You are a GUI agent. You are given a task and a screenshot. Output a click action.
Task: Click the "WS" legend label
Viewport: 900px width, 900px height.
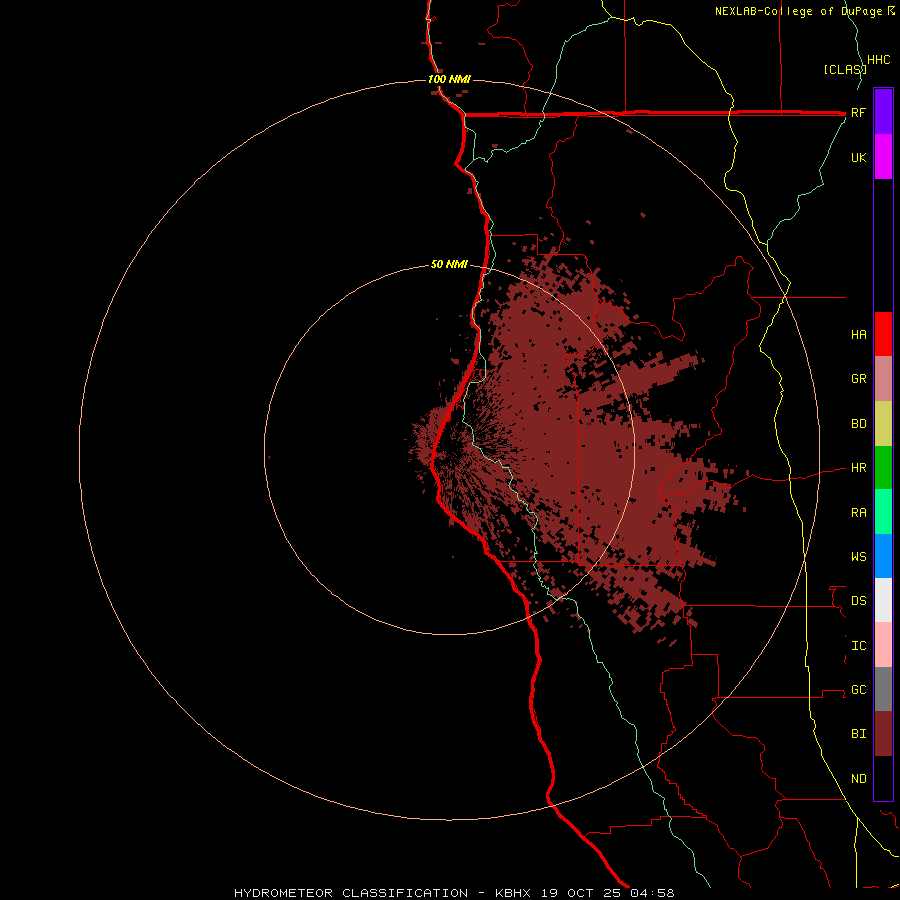pos(858,557)
